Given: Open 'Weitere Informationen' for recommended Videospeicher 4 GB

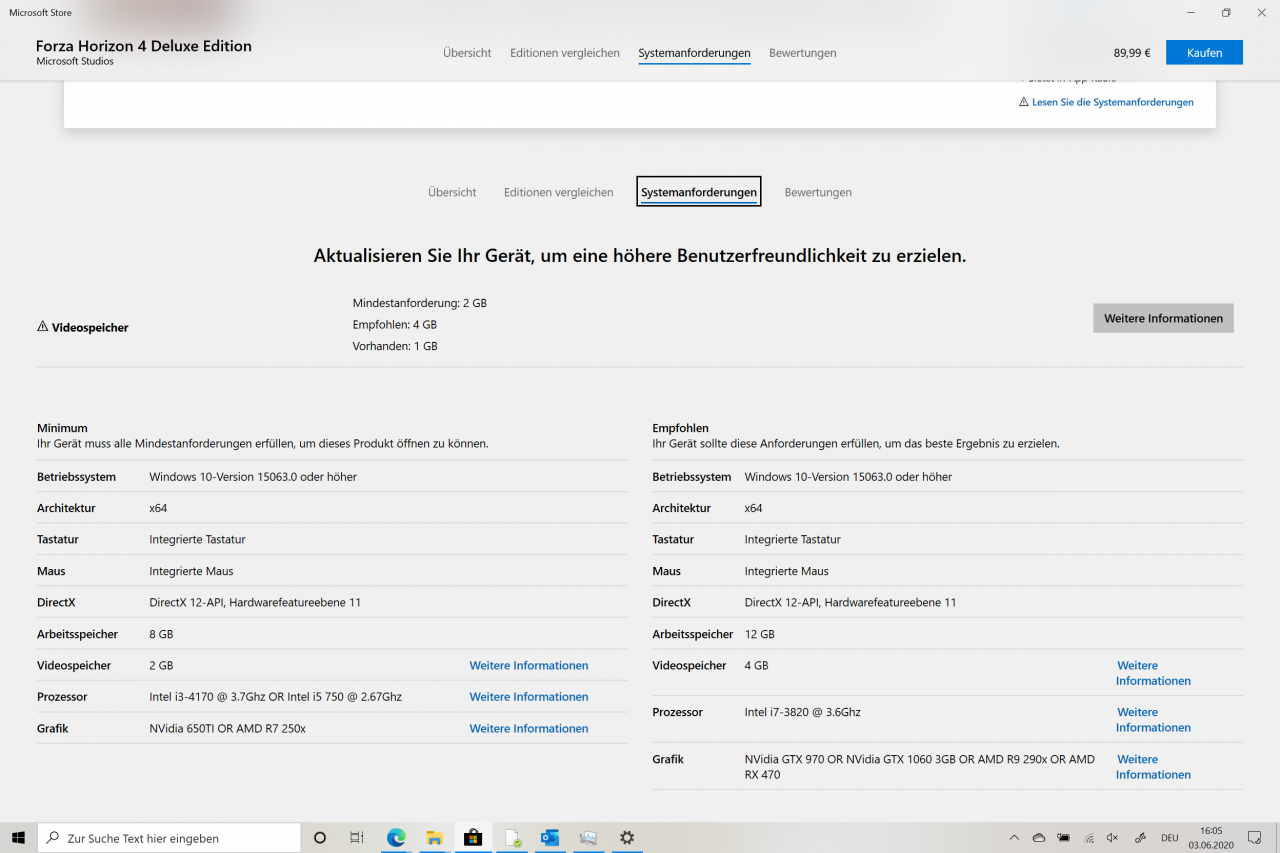Looking at the screenshot, I should click(1153, 673).
